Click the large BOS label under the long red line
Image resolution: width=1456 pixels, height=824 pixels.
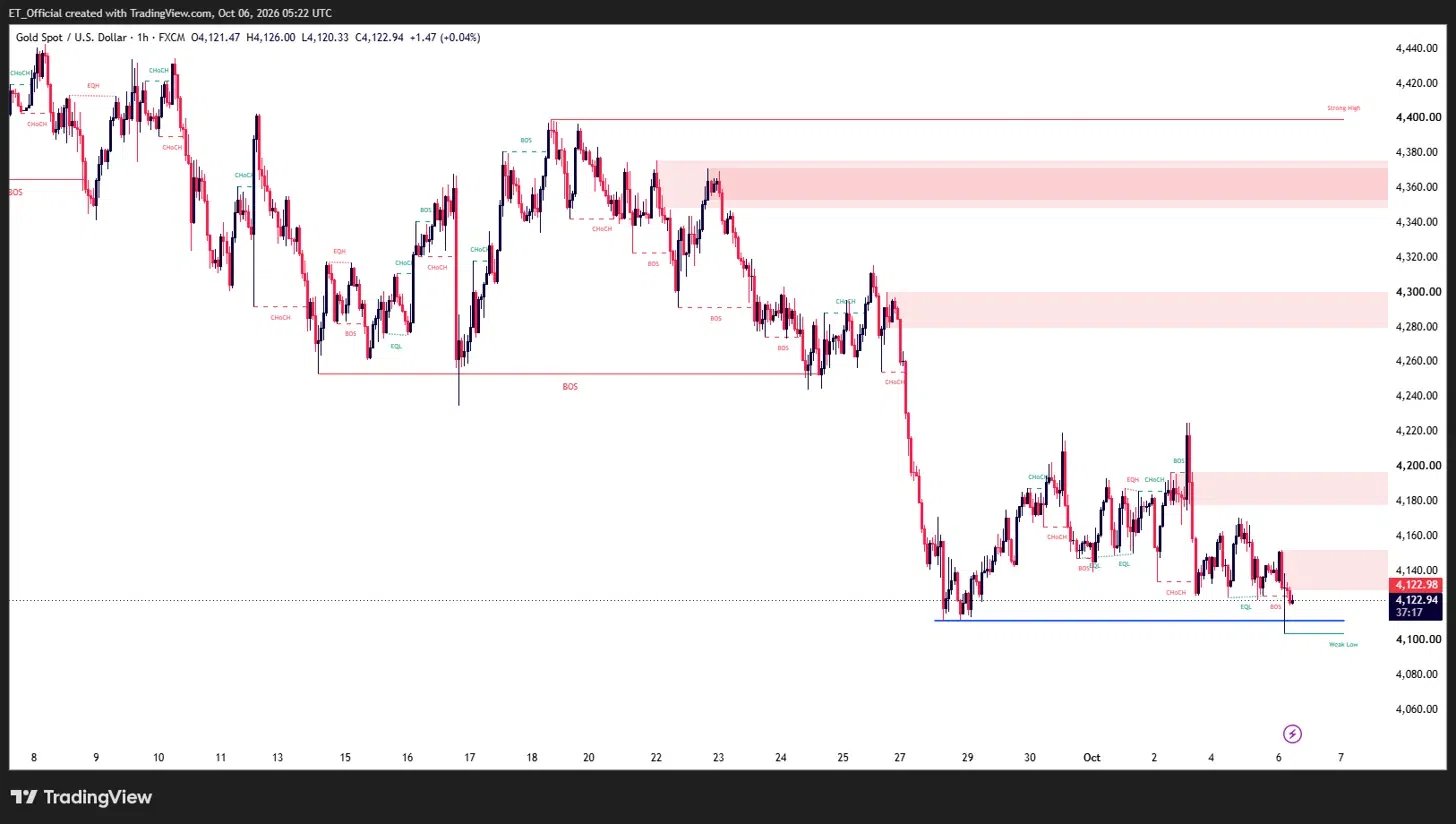[570, 386]
